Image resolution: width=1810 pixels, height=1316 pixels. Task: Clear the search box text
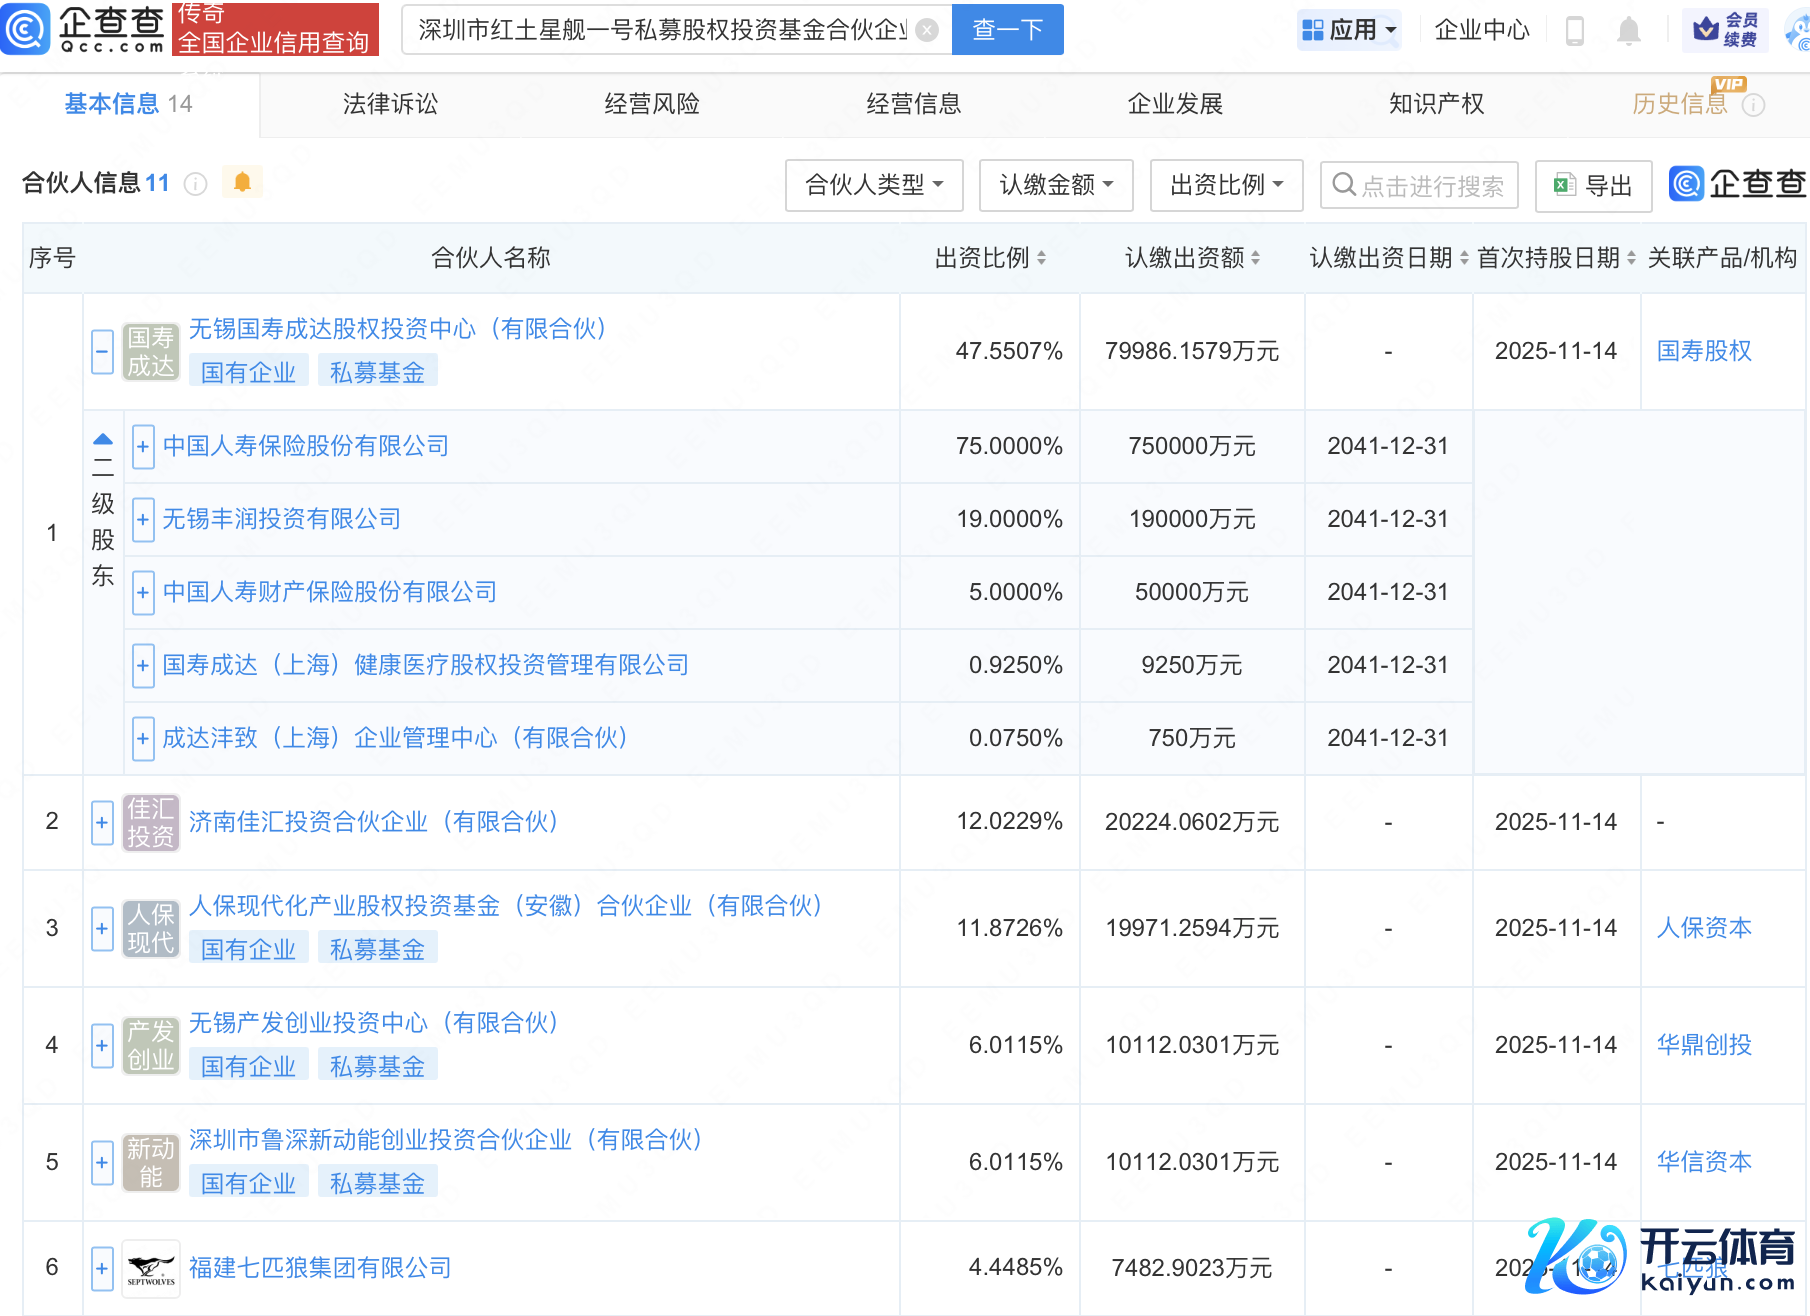927,30
